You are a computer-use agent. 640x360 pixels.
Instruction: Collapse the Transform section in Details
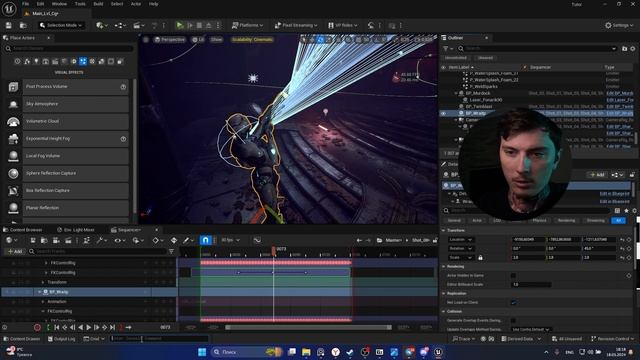click(444, 231)
